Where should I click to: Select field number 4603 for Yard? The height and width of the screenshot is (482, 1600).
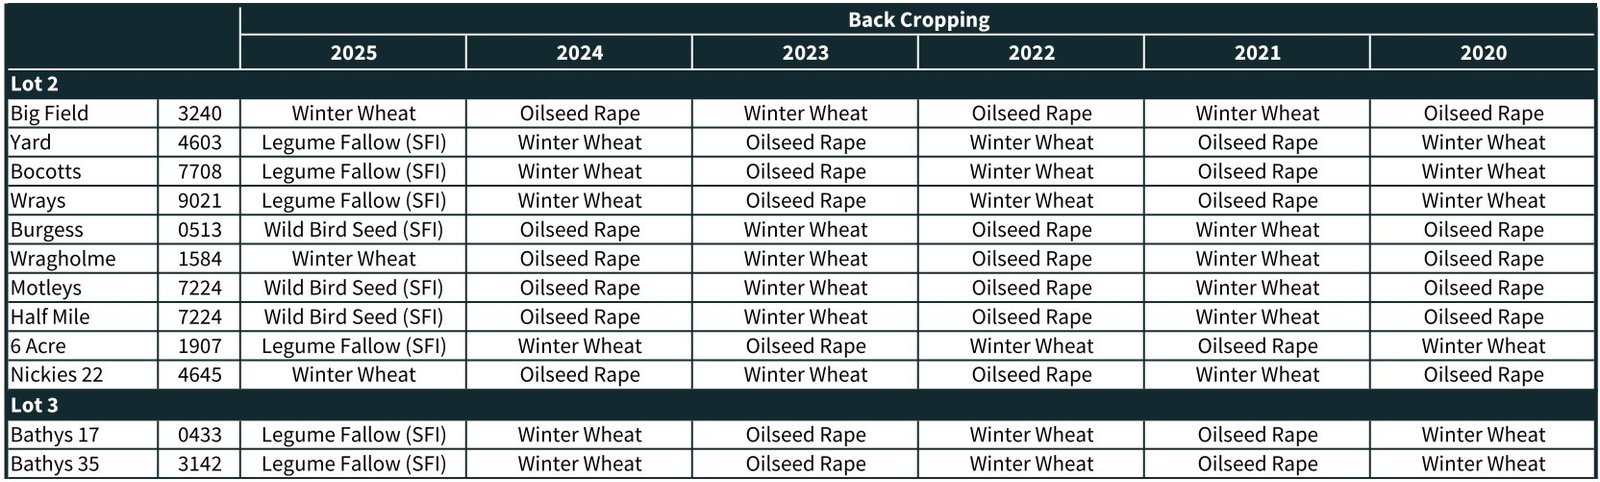[x=200, y=142]
